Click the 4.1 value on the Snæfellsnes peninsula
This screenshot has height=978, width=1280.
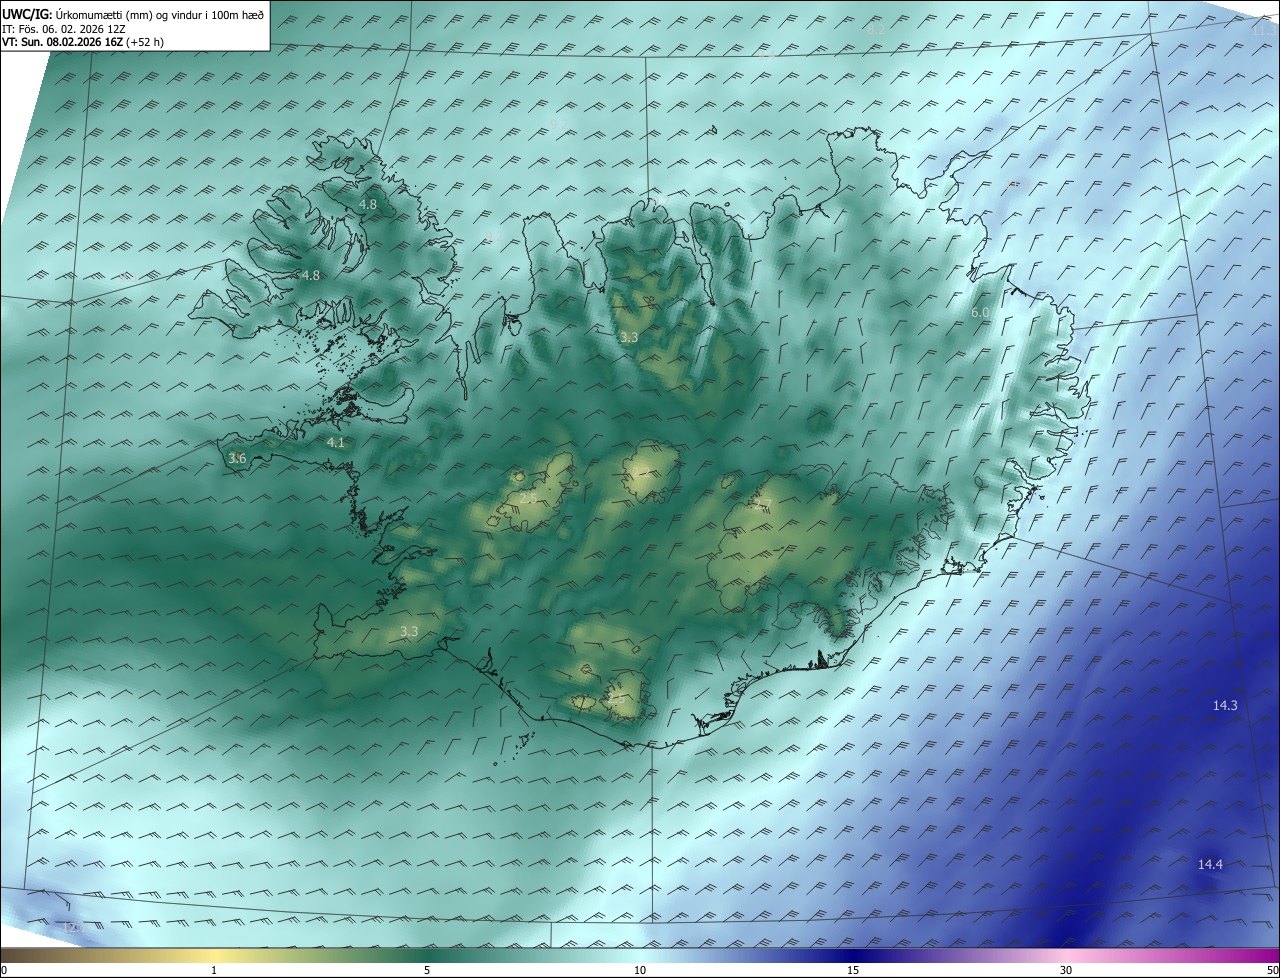click(336, 442)
